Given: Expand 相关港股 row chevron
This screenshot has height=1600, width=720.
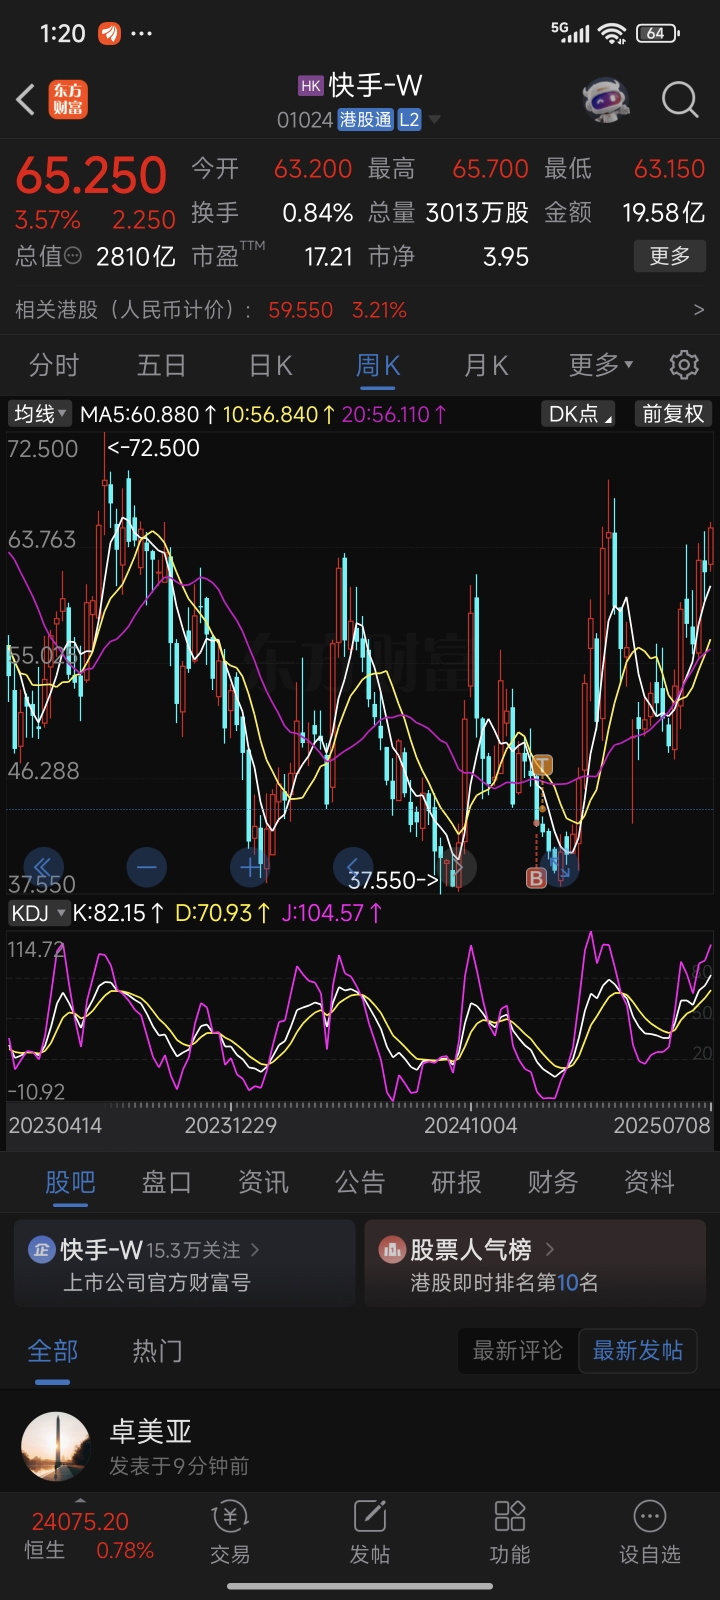Looking at the screenshot, I should point(698,310).
